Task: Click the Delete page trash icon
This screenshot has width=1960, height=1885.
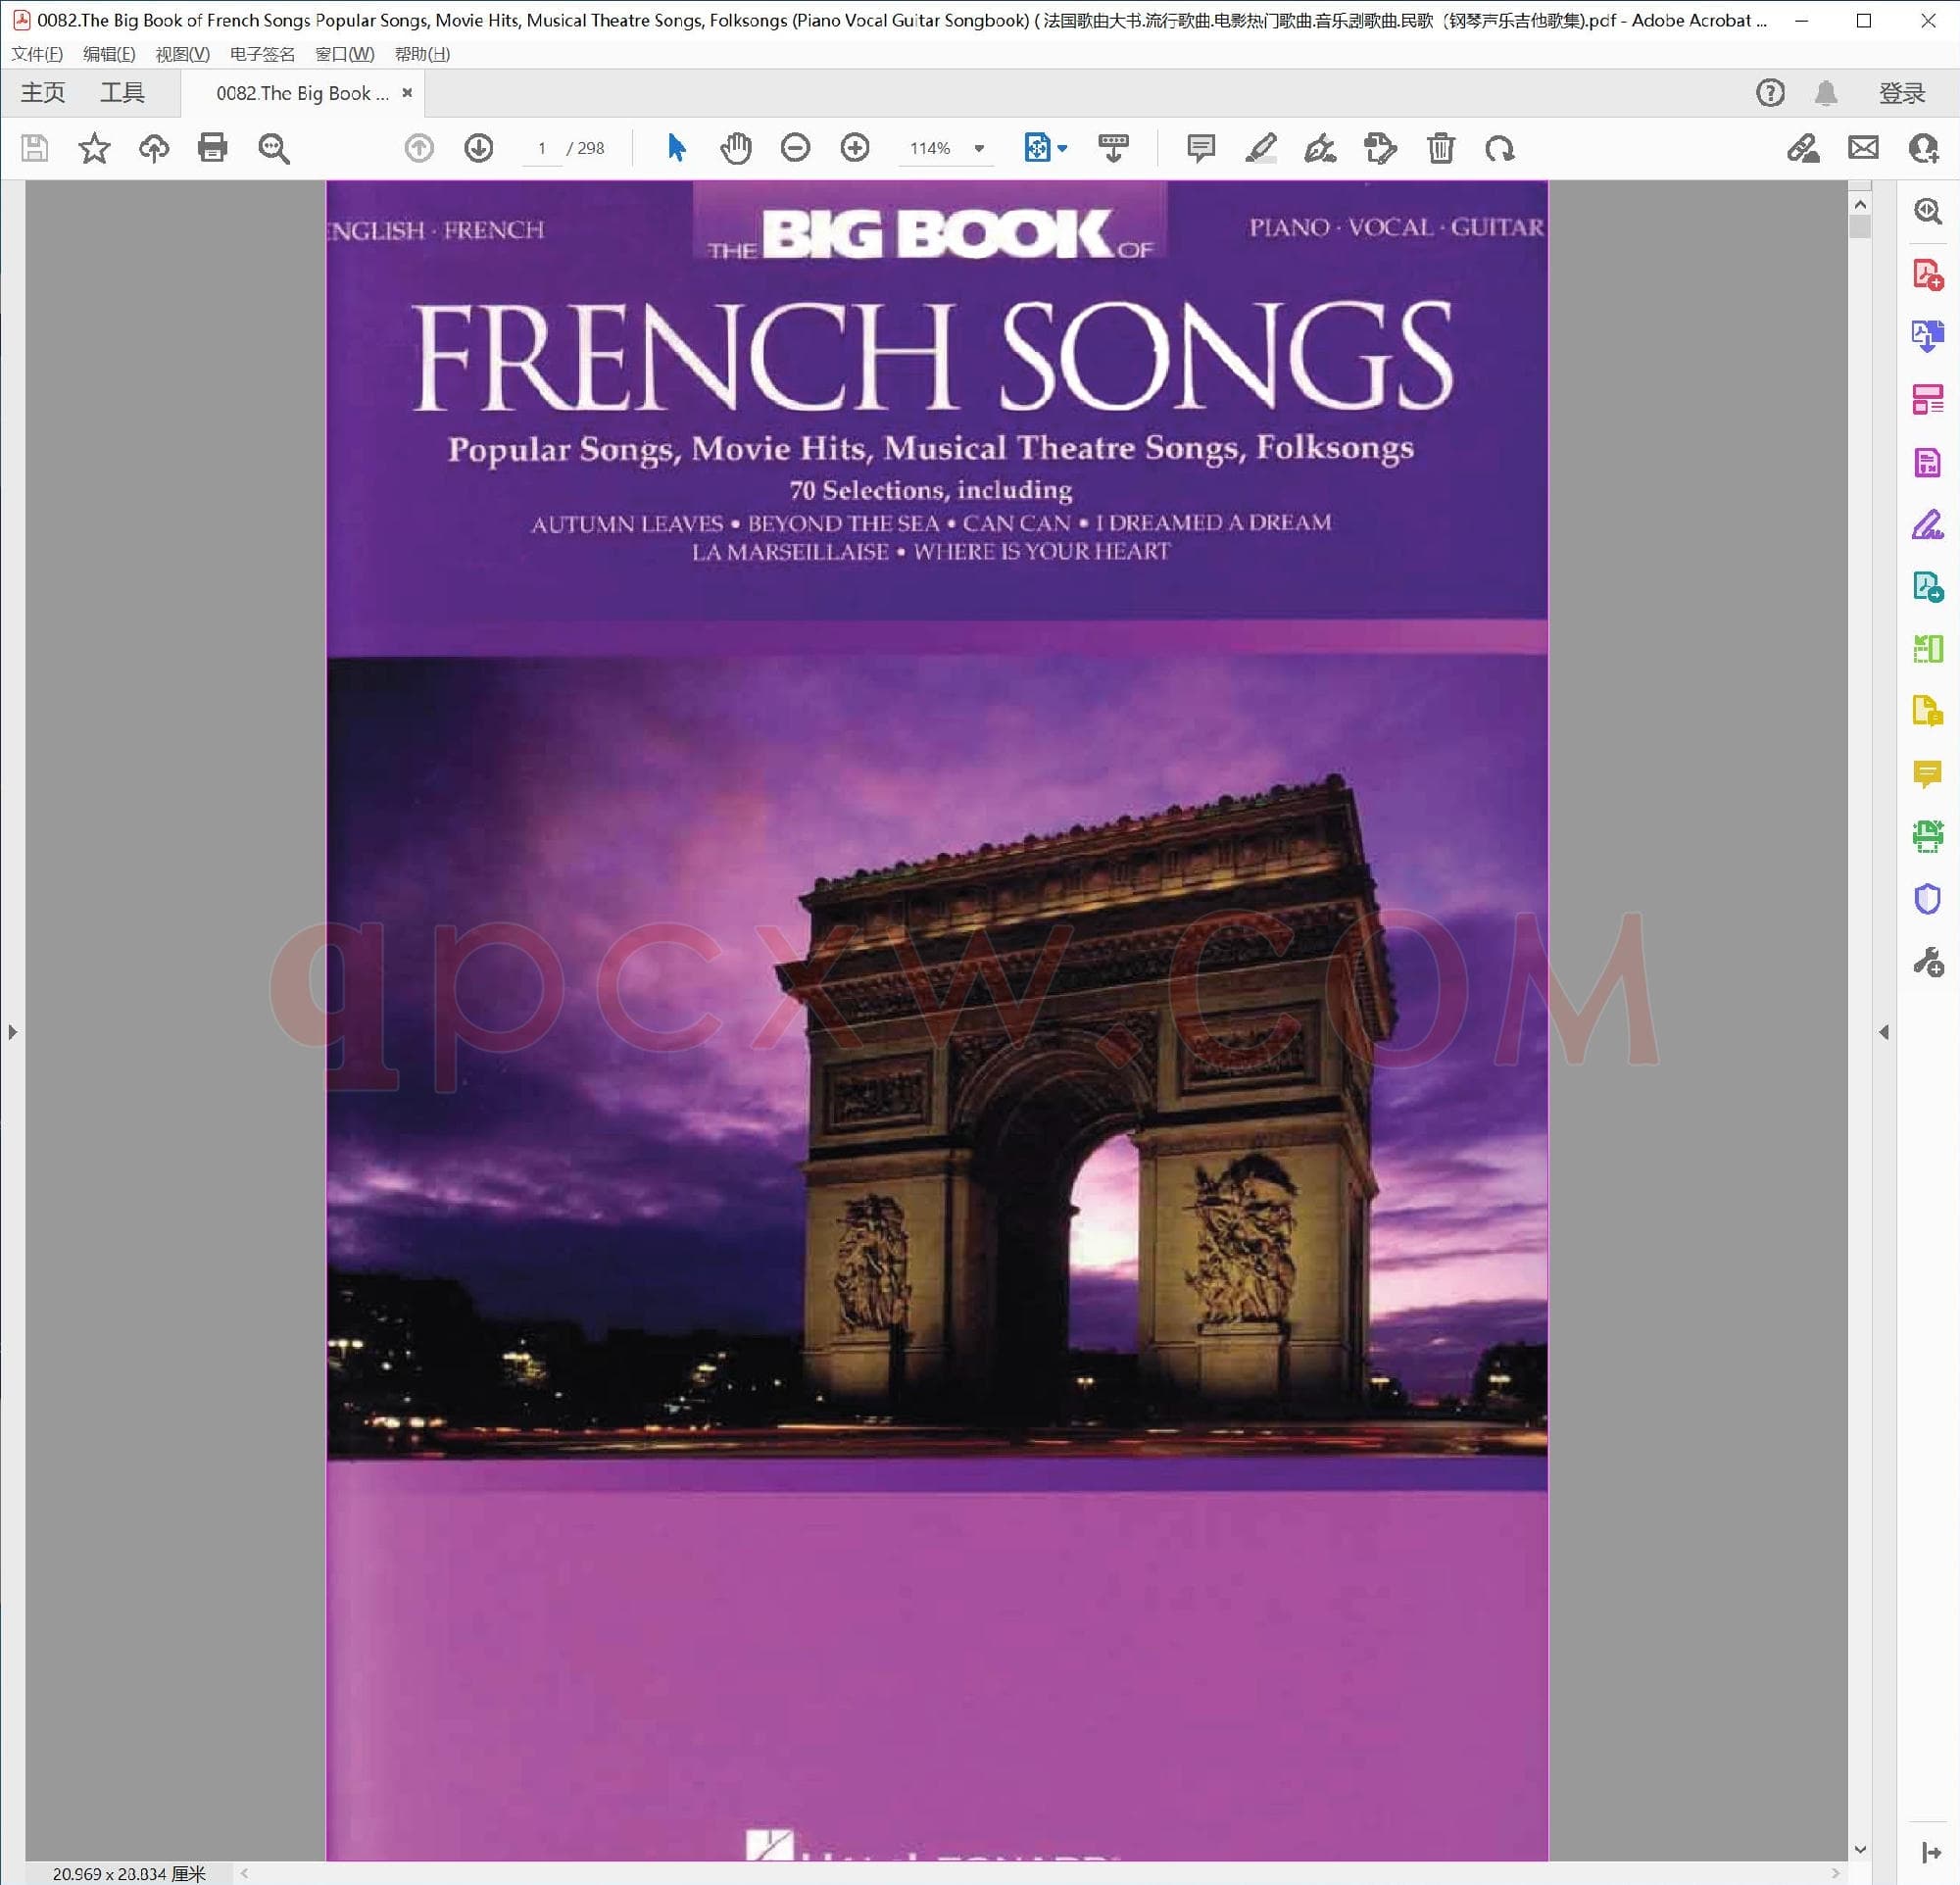Action: point(1440,148)
